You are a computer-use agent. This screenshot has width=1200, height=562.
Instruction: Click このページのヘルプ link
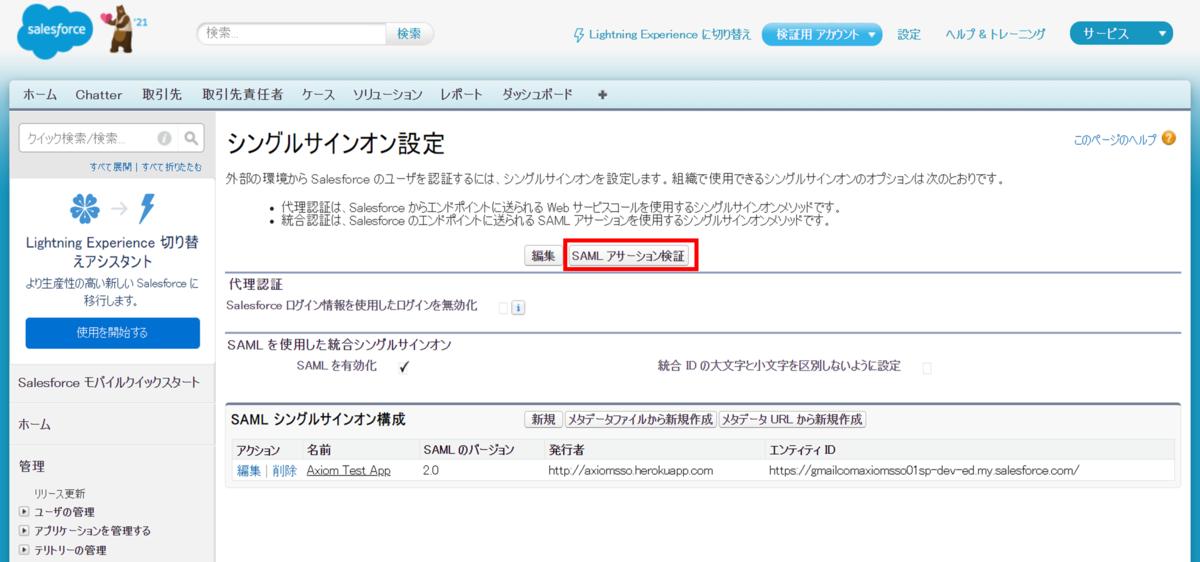[1115, 140]
